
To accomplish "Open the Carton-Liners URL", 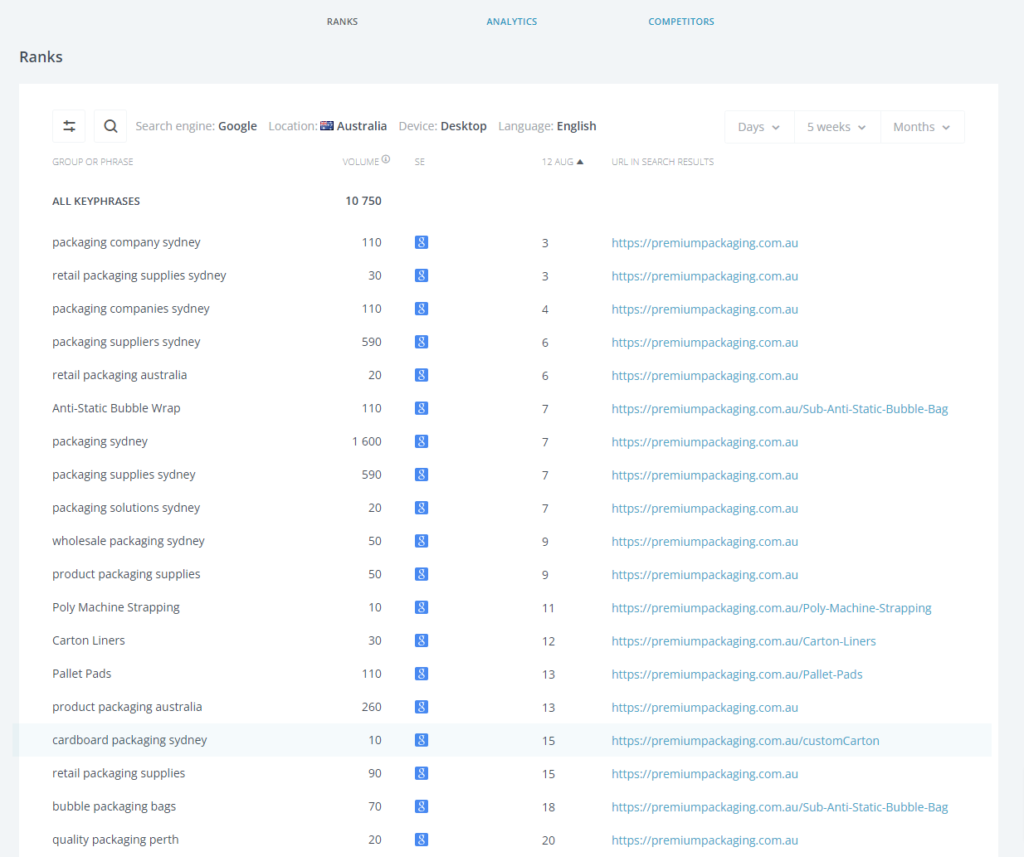I will pyautogui.click(x=744, y=641).
